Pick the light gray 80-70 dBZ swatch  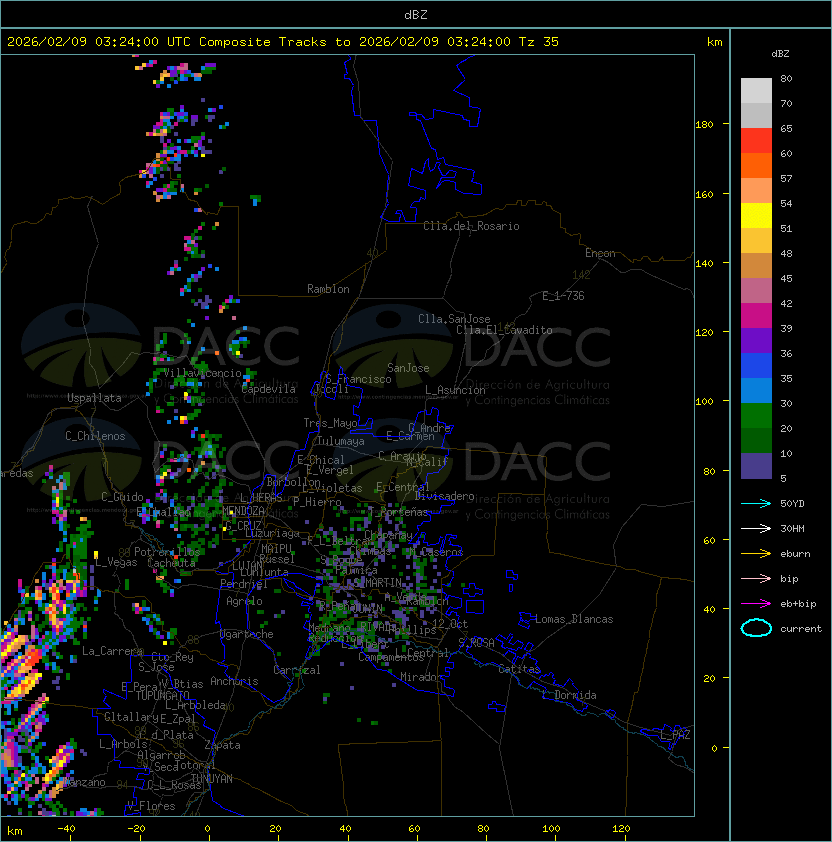pyautogui.click(x=756, y=90)
